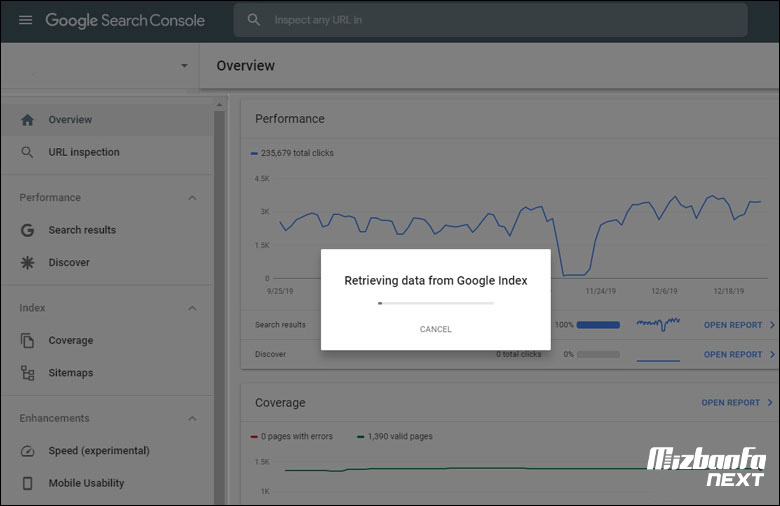Click the 235,679 total clicks legend
This screenshot has width=780, height=506.
point(292,153)
